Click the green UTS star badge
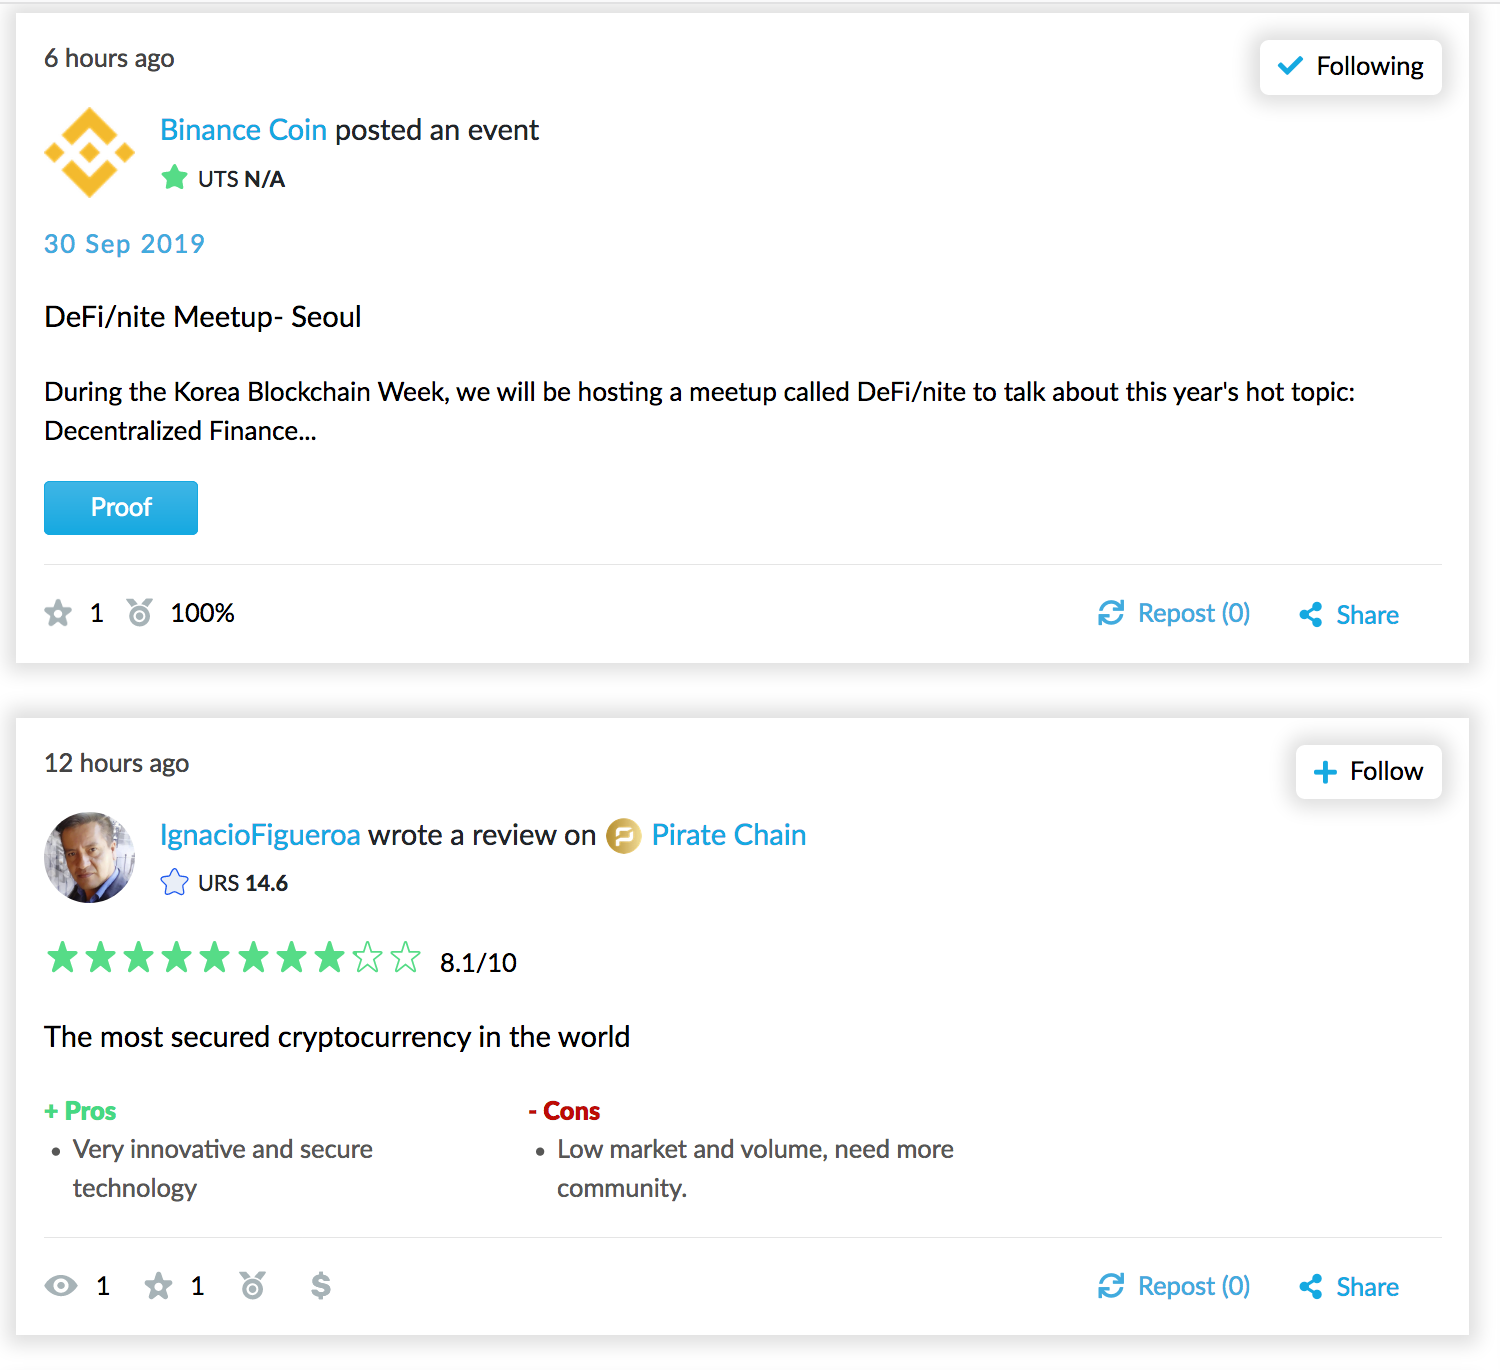 click(x=174, y=178)
